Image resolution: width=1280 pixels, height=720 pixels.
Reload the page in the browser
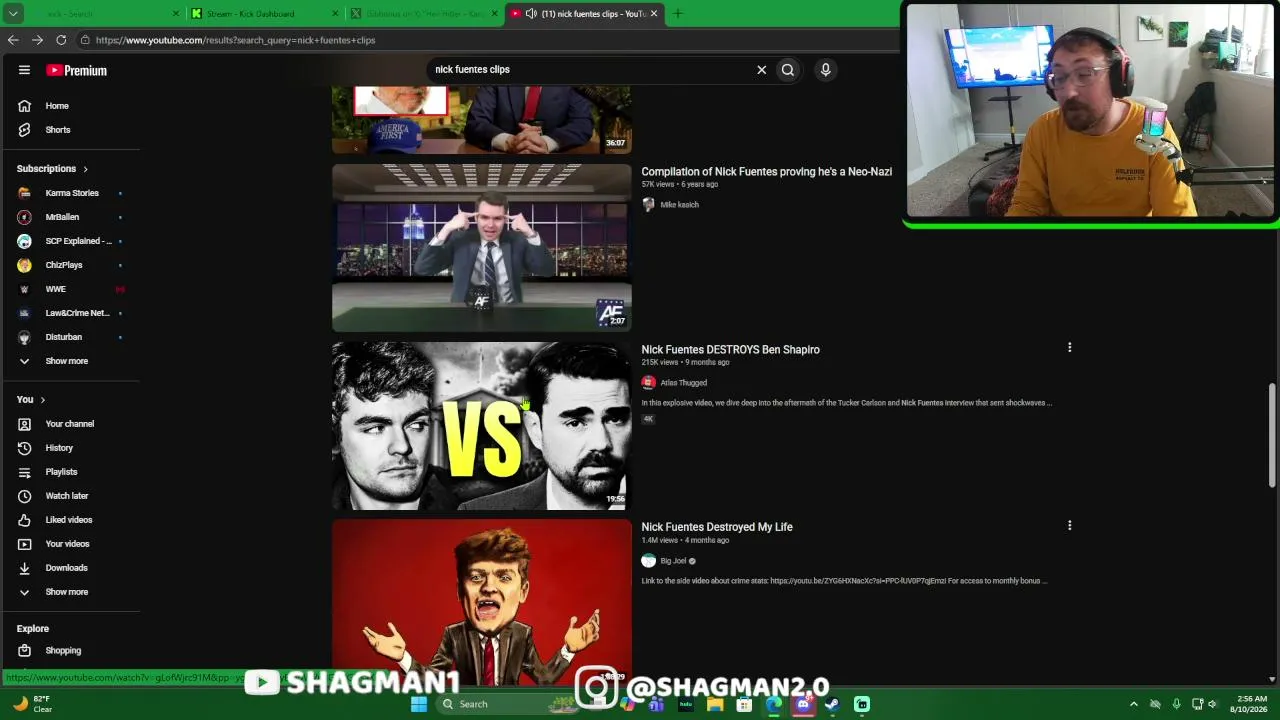[61, 40]
